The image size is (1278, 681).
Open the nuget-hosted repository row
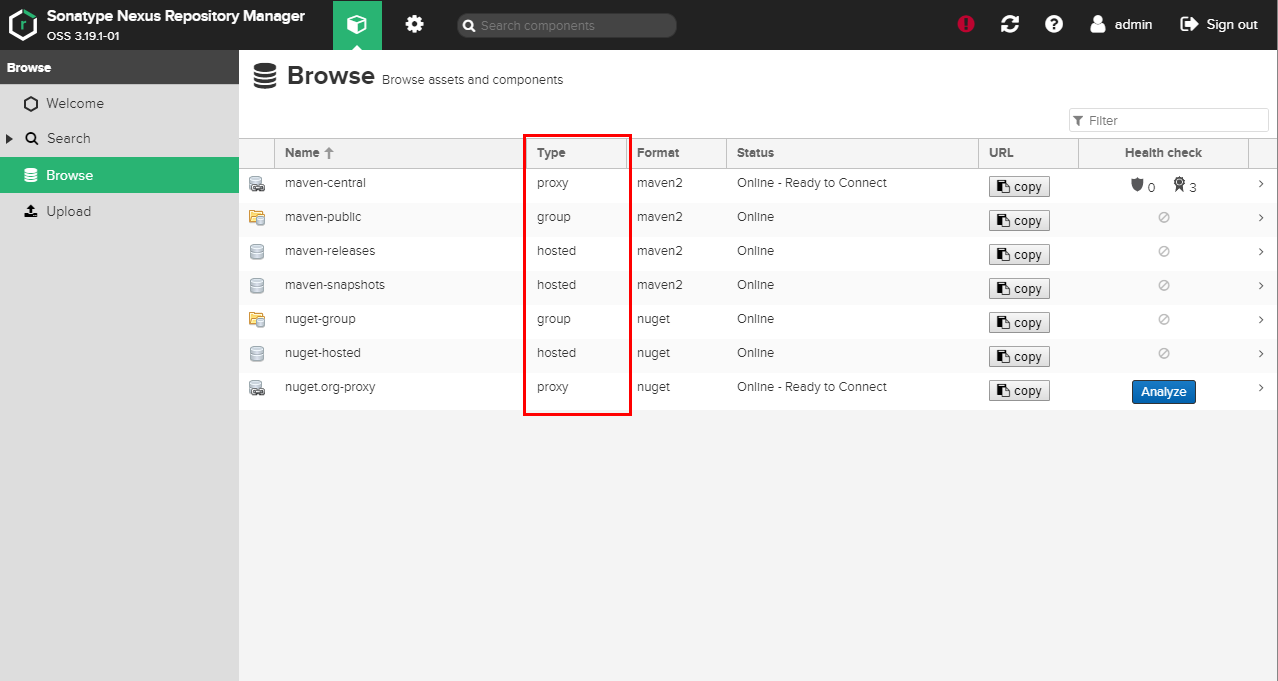tap(758, 355)
